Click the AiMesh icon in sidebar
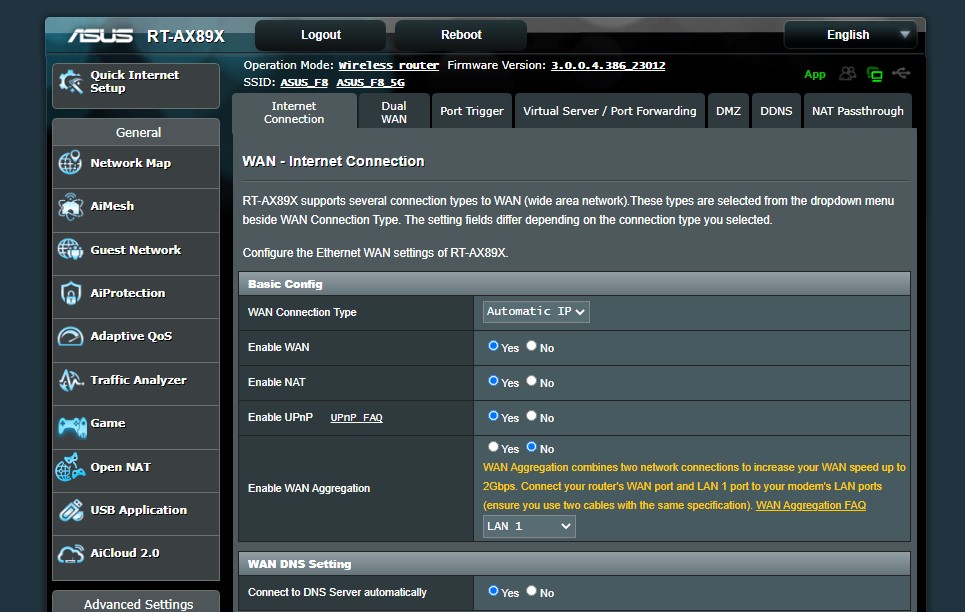Viewport: 965px width, 612px height. click(70, 206)
